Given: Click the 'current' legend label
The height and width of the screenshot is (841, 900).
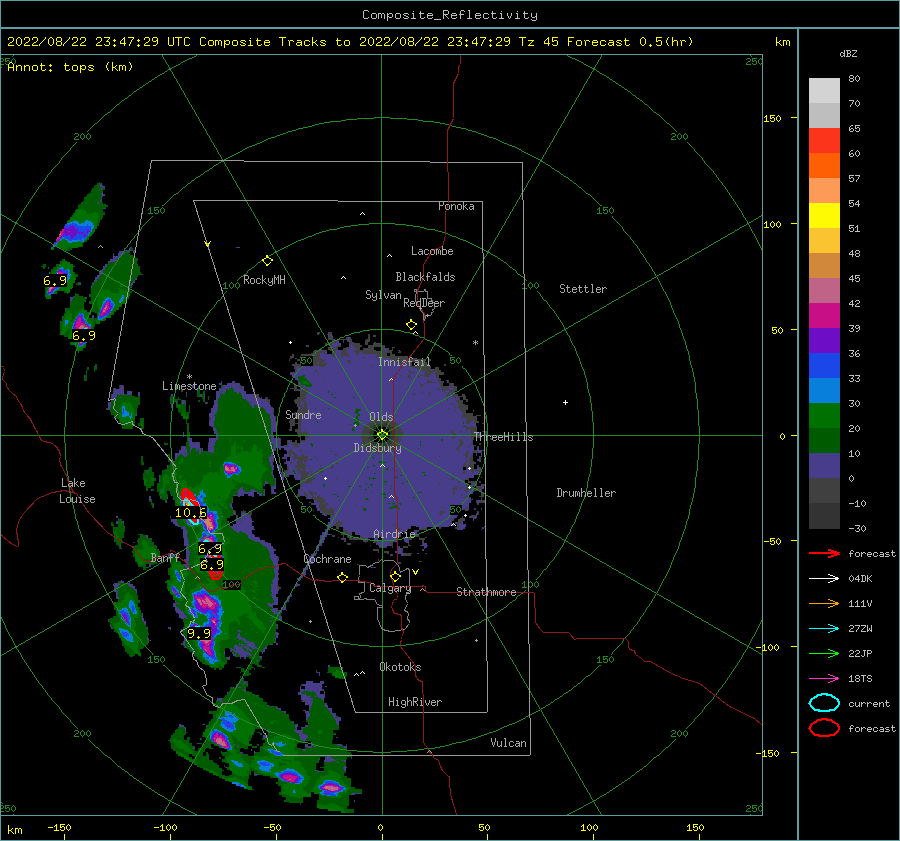Looking at the screenshot, I should pos(869,703).
